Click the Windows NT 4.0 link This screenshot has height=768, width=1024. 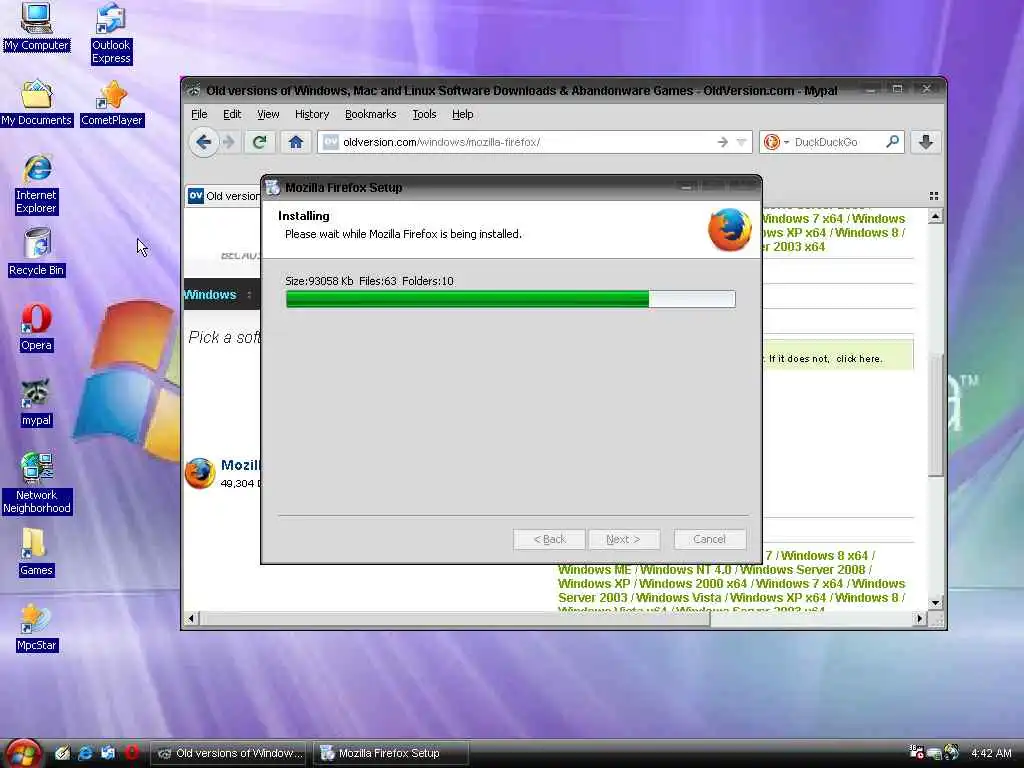click(685, 569)
